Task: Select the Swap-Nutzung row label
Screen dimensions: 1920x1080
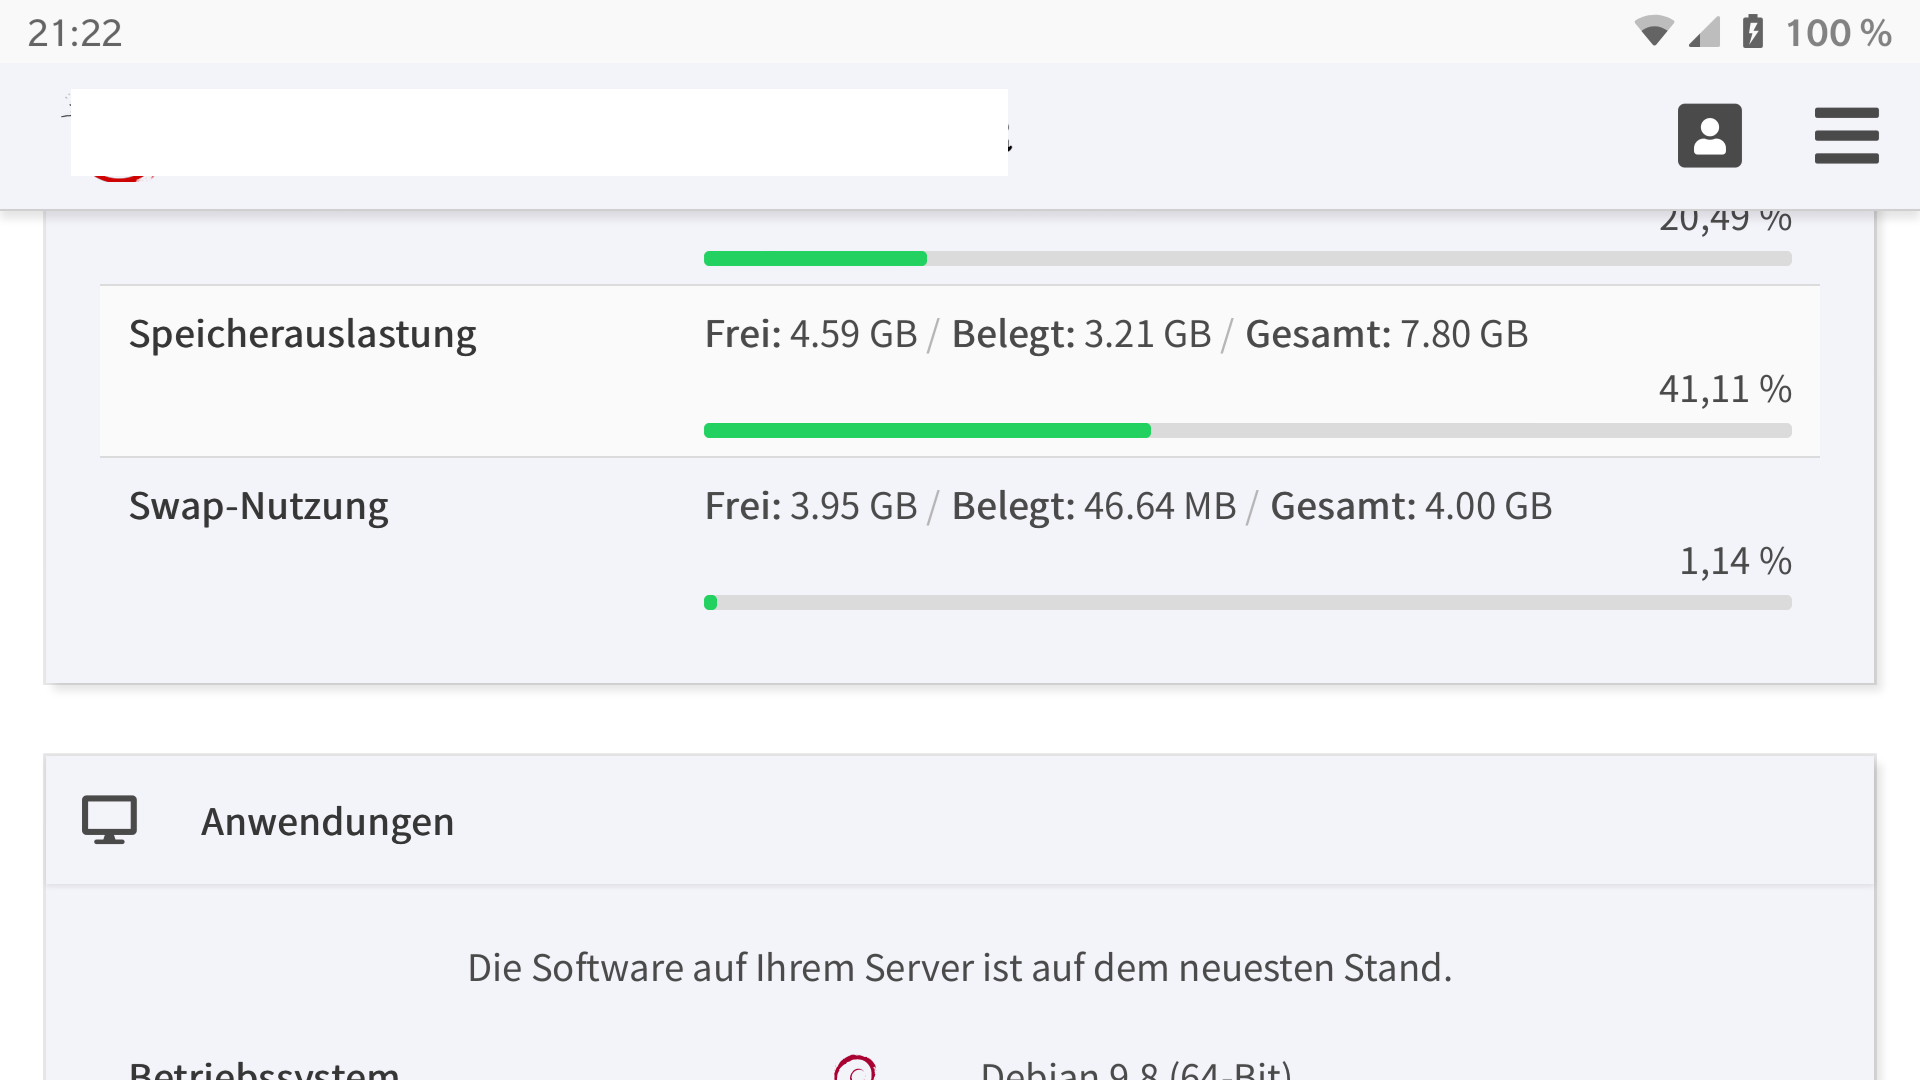Action: pyautogui.click(x=258, y=506)
